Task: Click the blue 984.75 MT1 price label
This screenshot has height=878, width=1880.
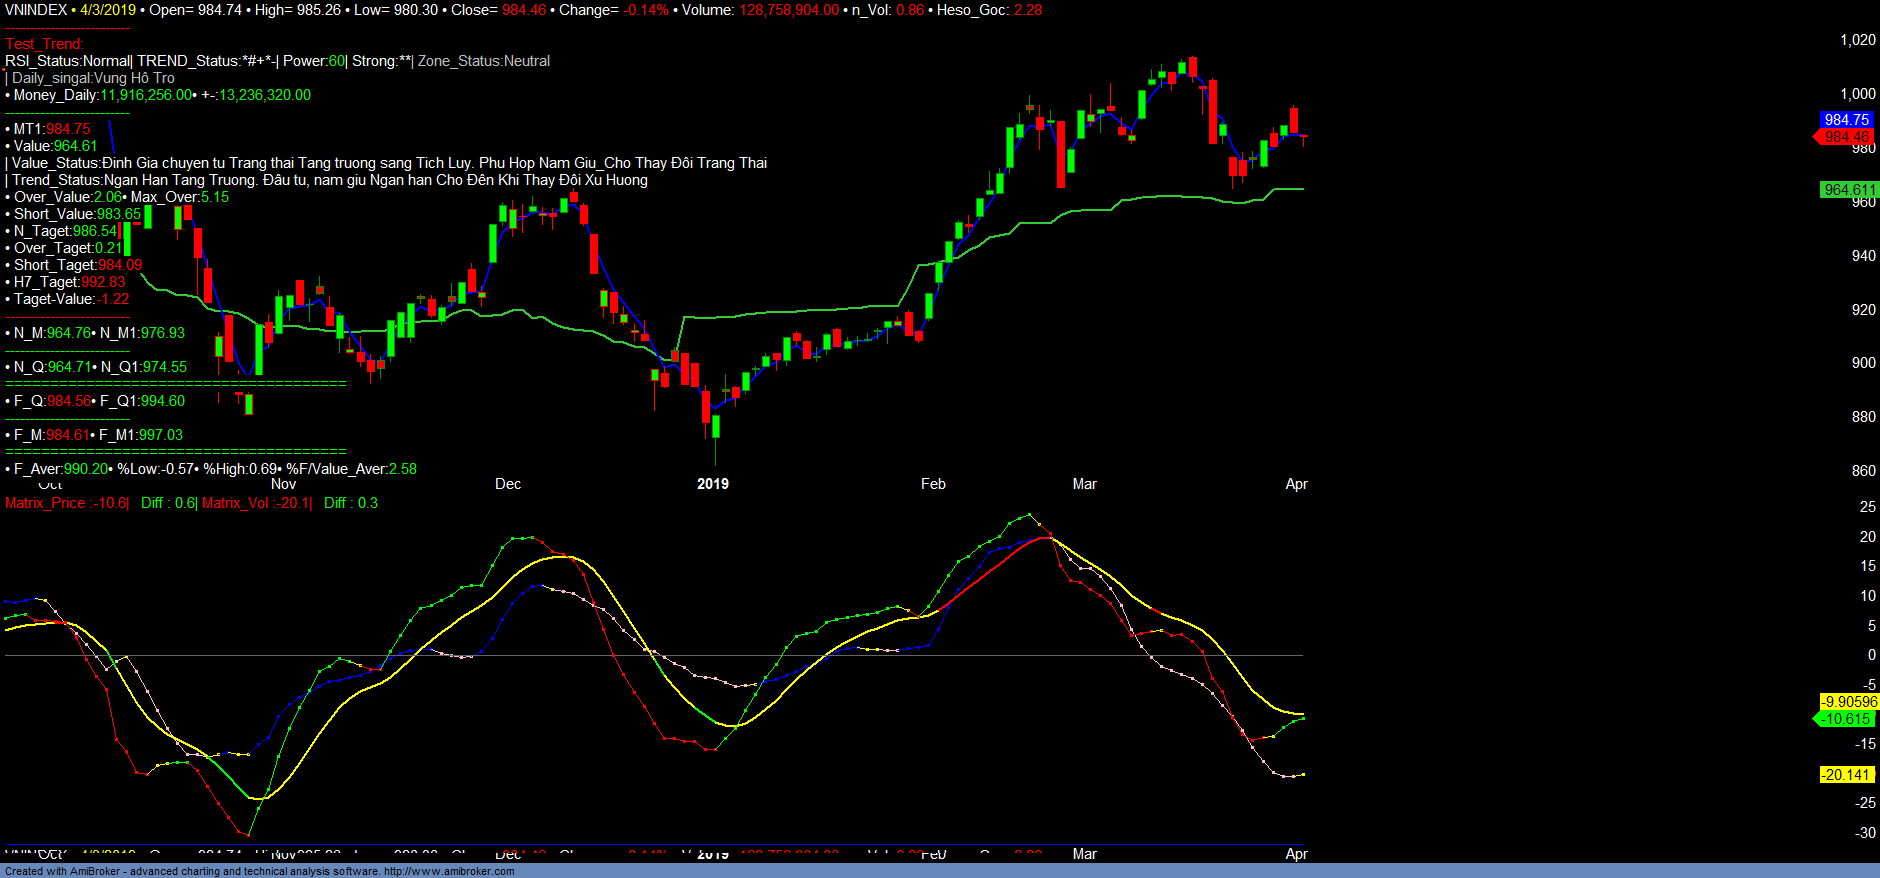Action: tap(1846, 120)
